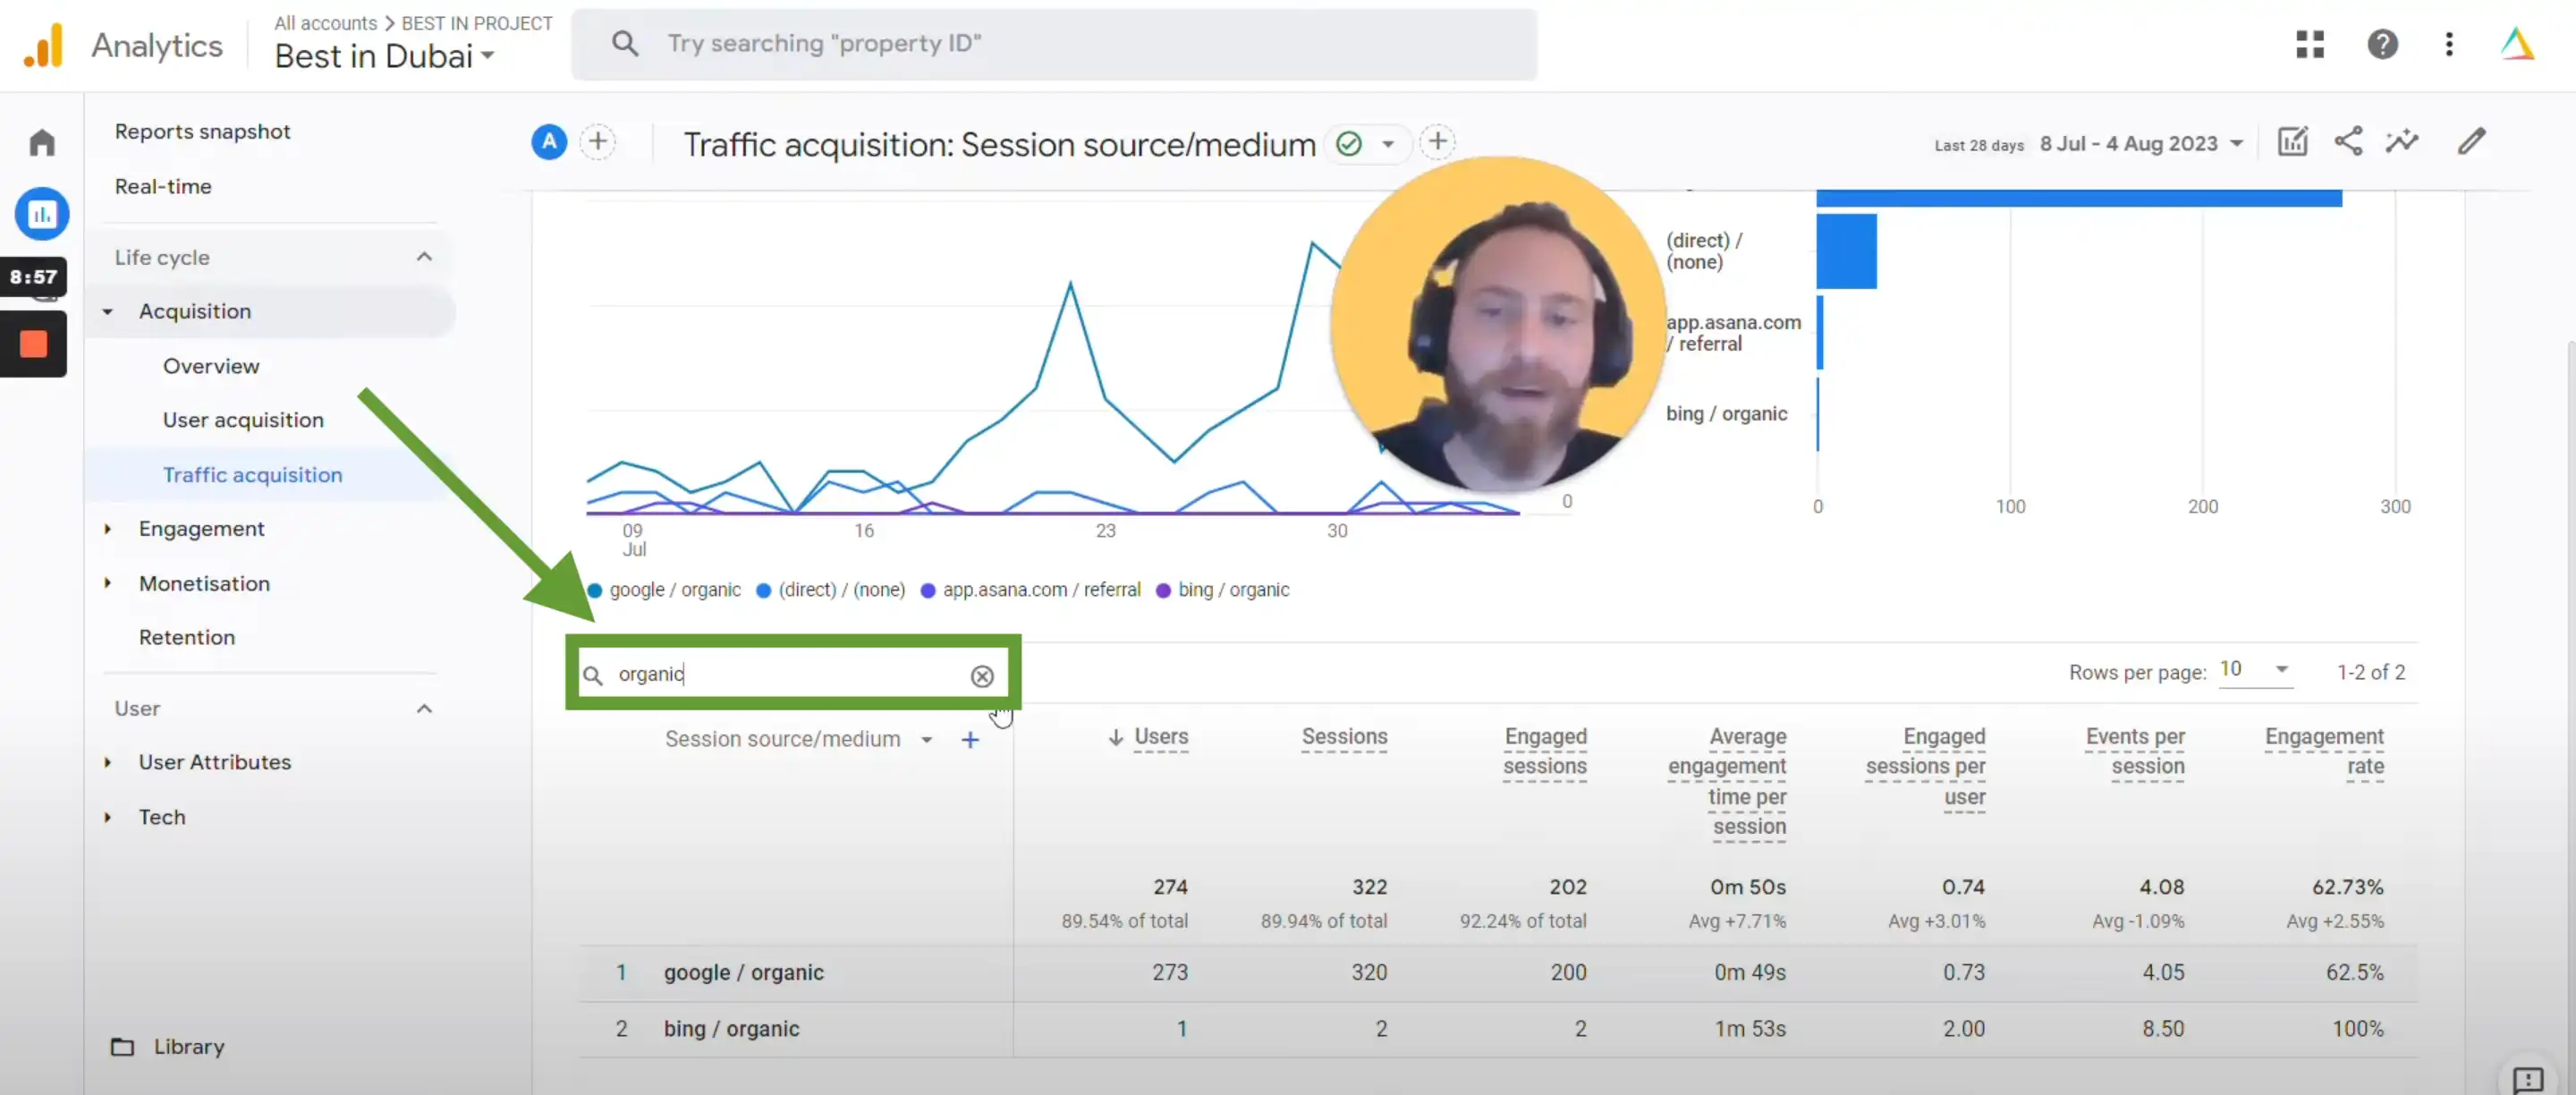Image resolution: width=2576 pixels, height=1095 pixels.
Task: Sort by Engaged sessions per user header
Action: point(1925,767)
